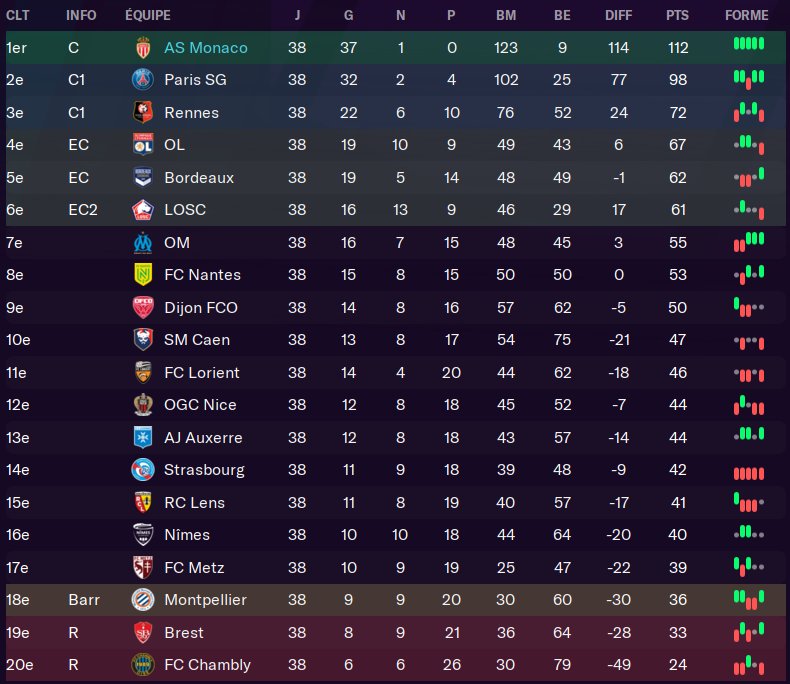The width and height of the screenshot is (790, 684).
Task: Open the AS Monaco team link
Action: (x=206, y=48)
